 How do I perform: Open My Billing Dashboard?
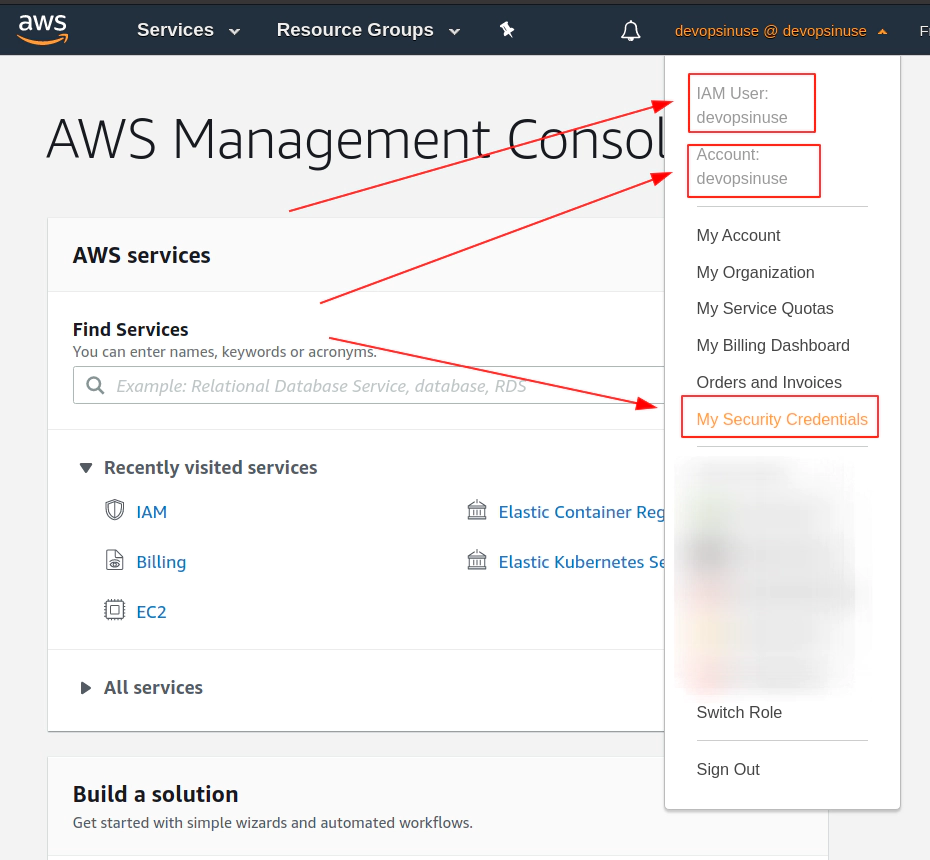pyautogui.click(x=773, y=345)
